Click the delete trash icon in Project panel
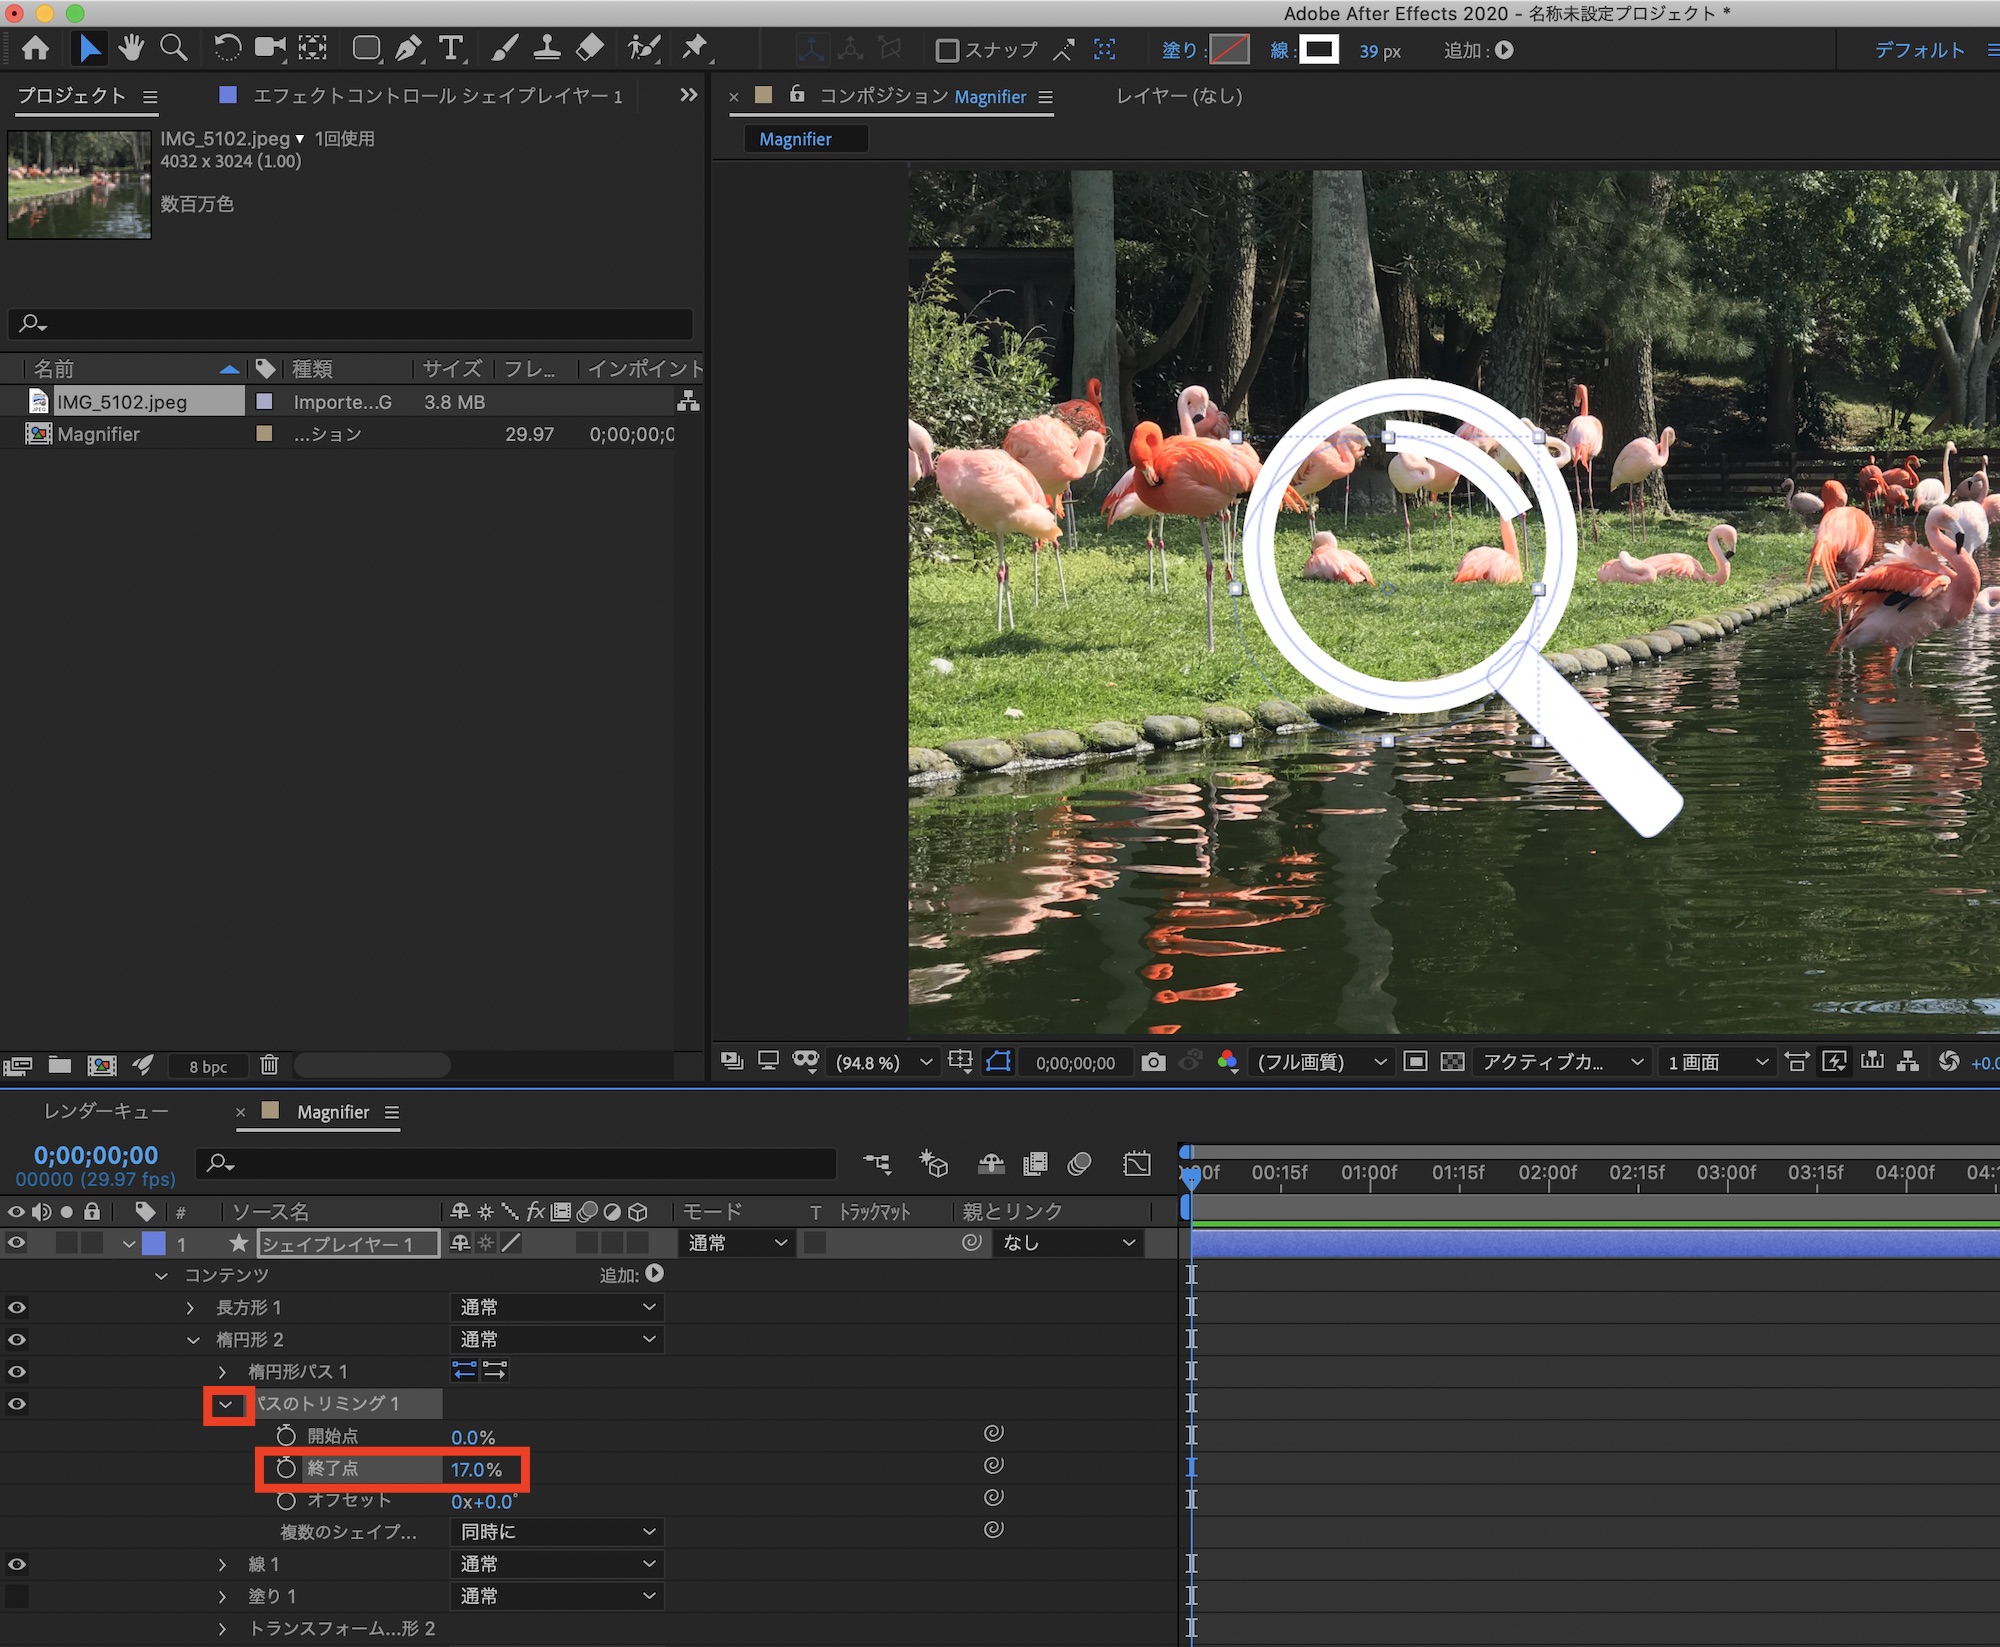2000x1647 pixels. [269, 1065]
